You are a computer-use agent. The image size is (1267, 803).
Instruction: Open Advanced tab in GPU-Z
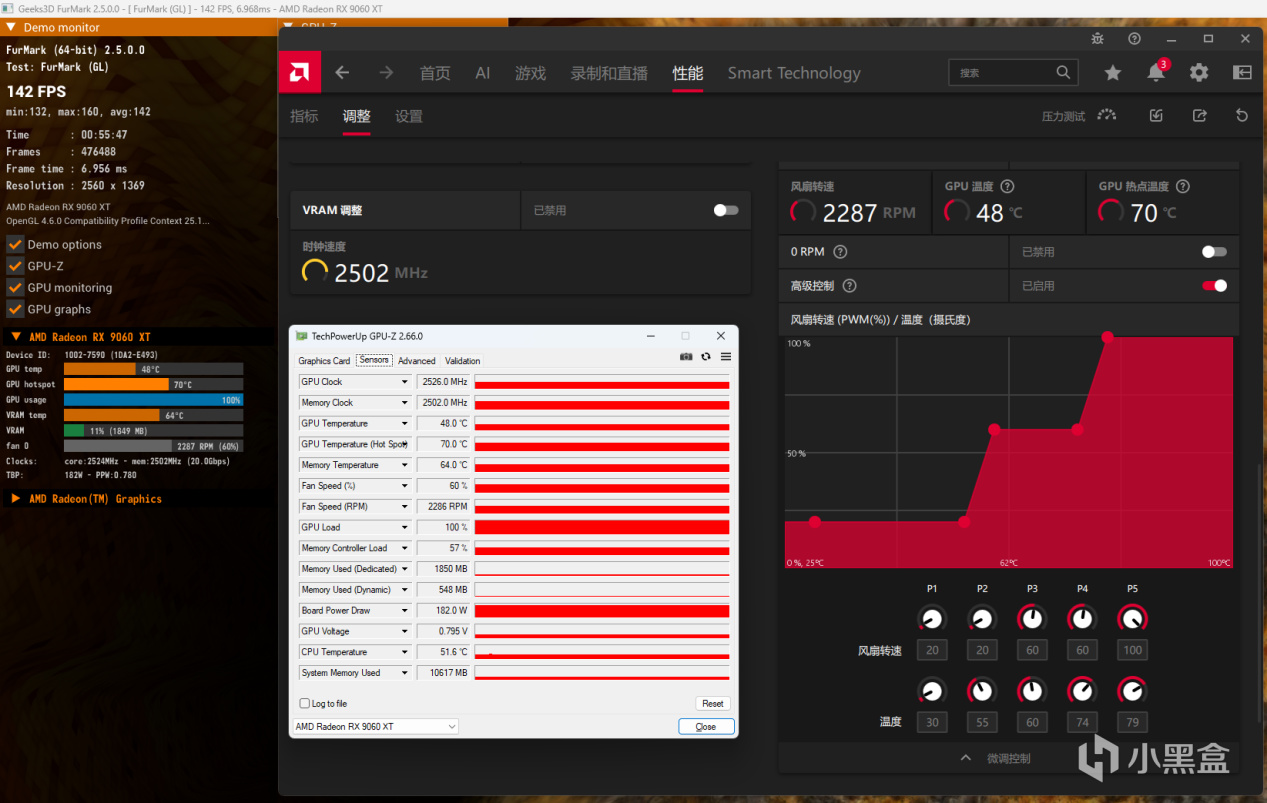[417, 361]
